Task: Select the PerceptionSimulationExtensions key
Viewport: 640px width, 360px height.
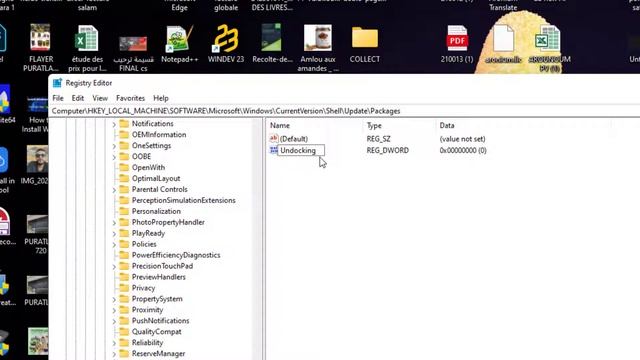Action: [184, 200]
